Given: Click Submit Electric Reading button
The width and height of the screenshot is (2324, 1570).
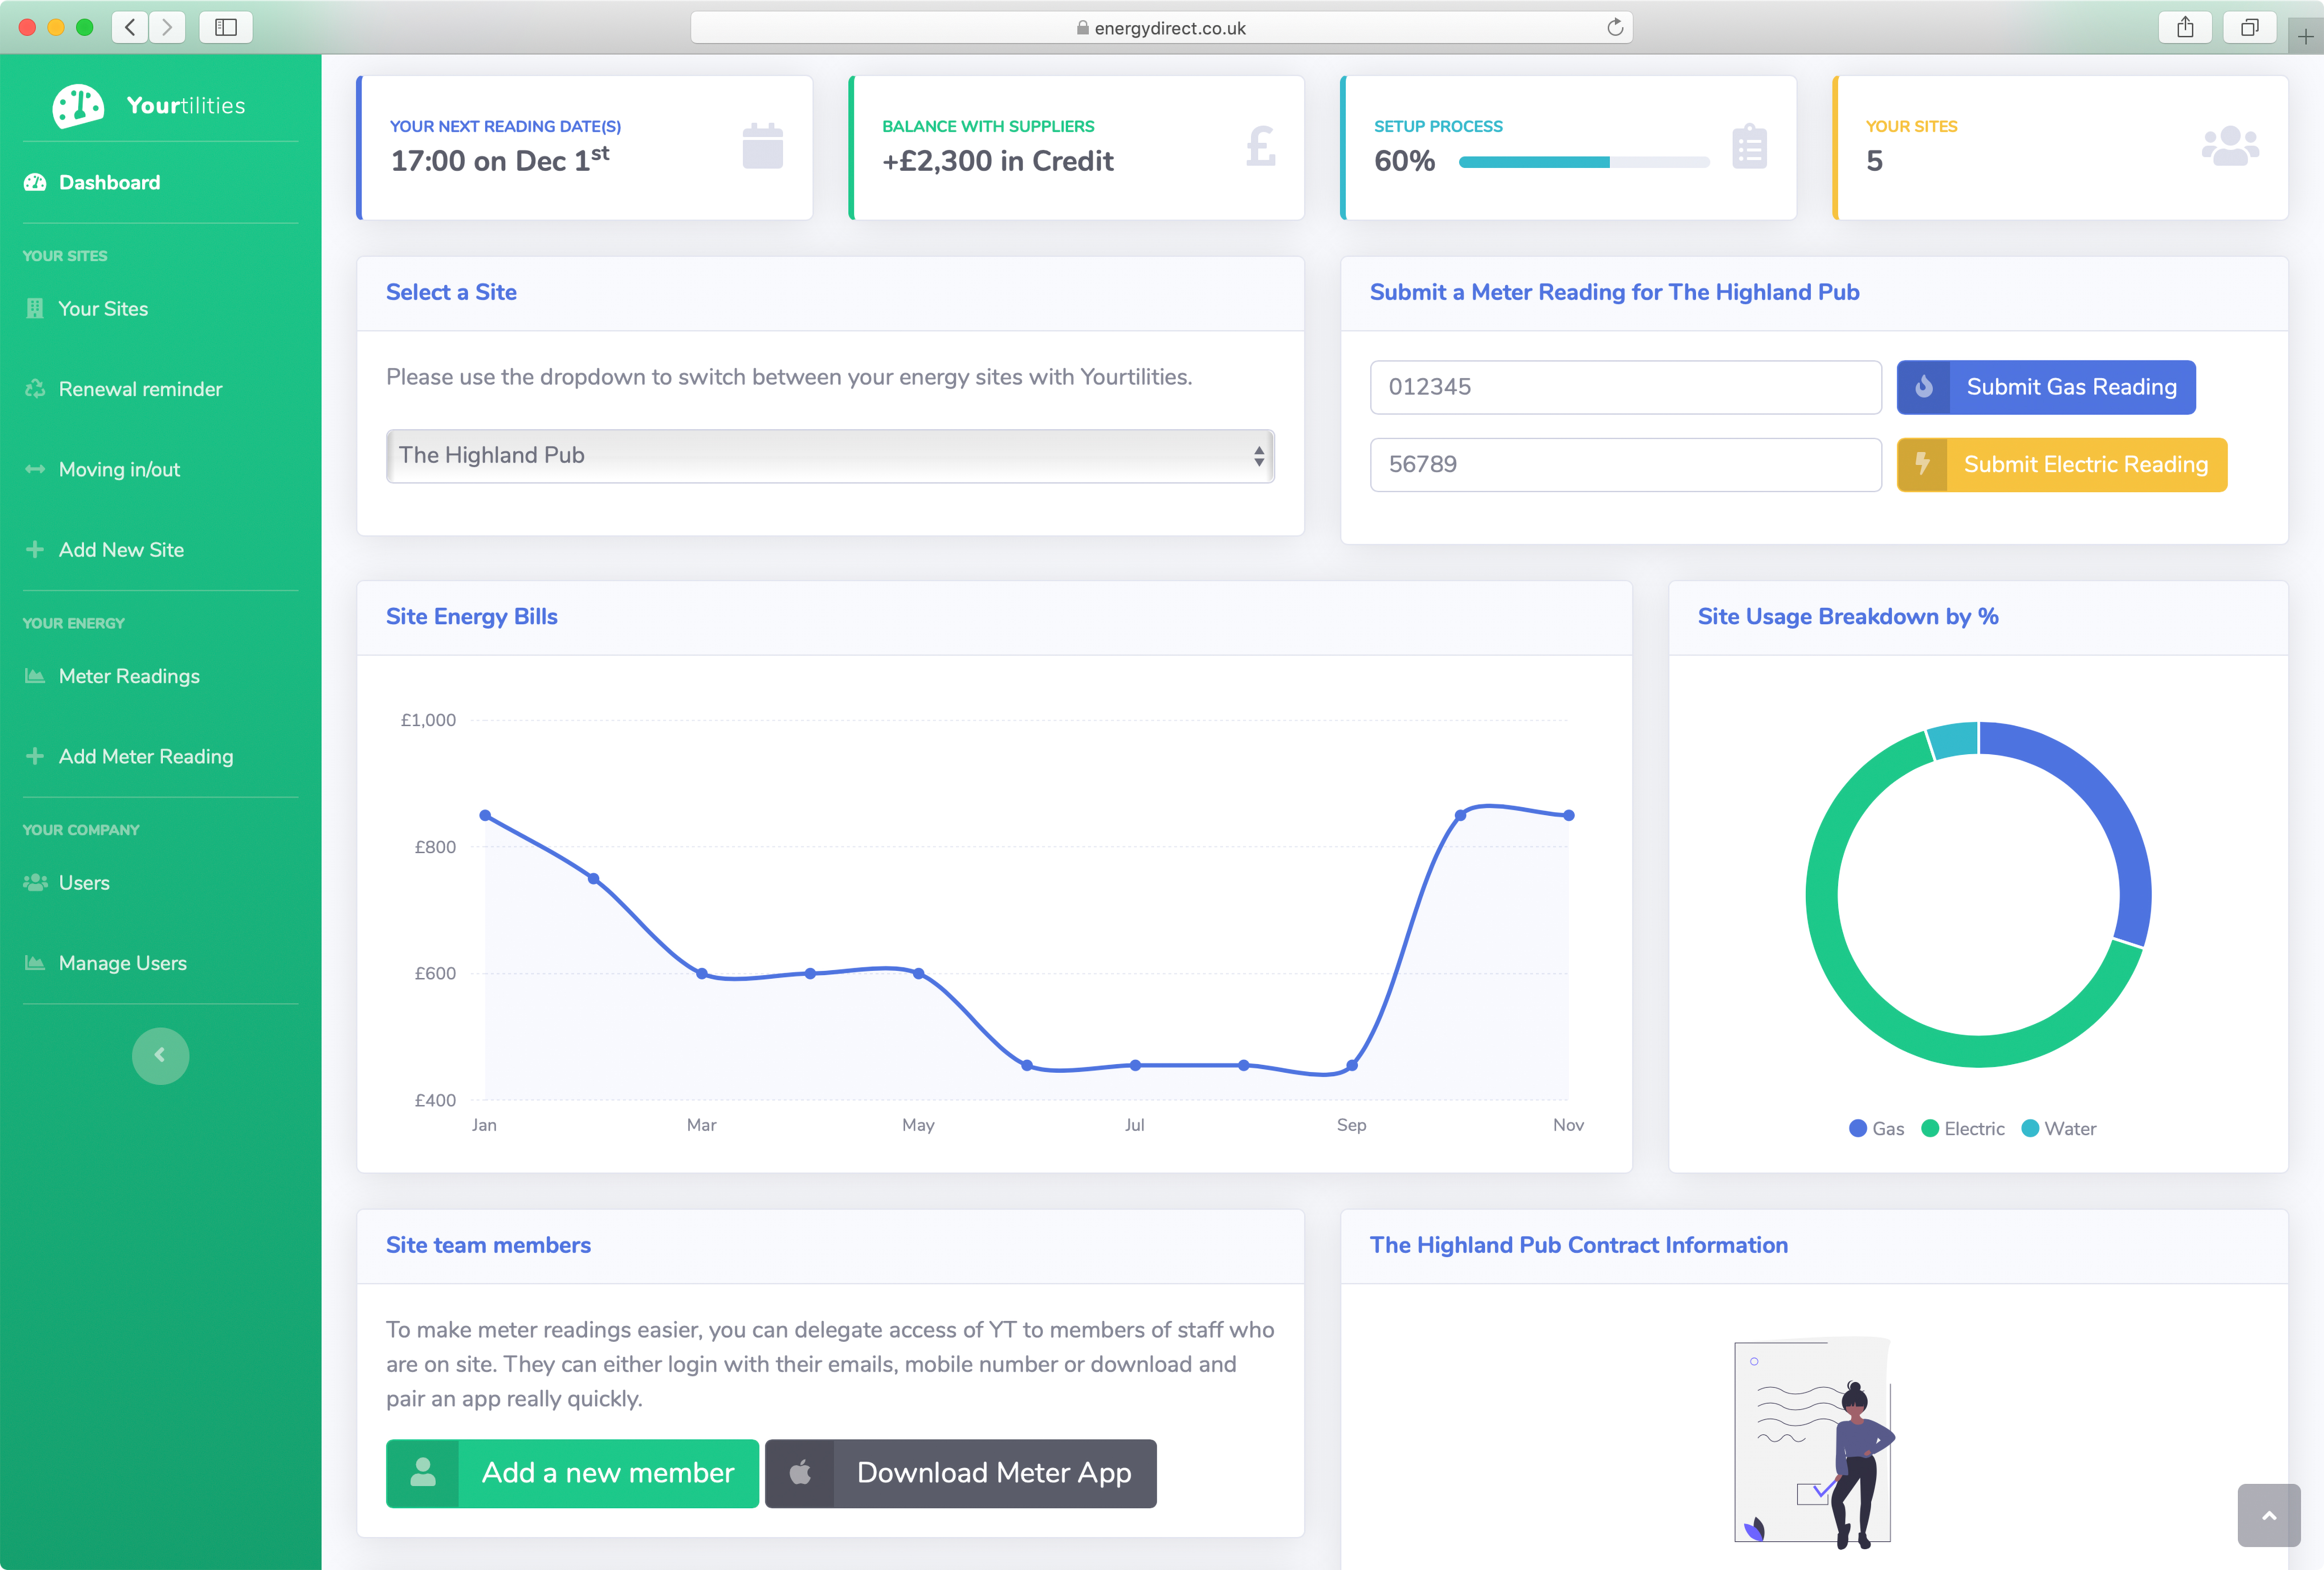Looking at the screenshot, I should 2062,464.
